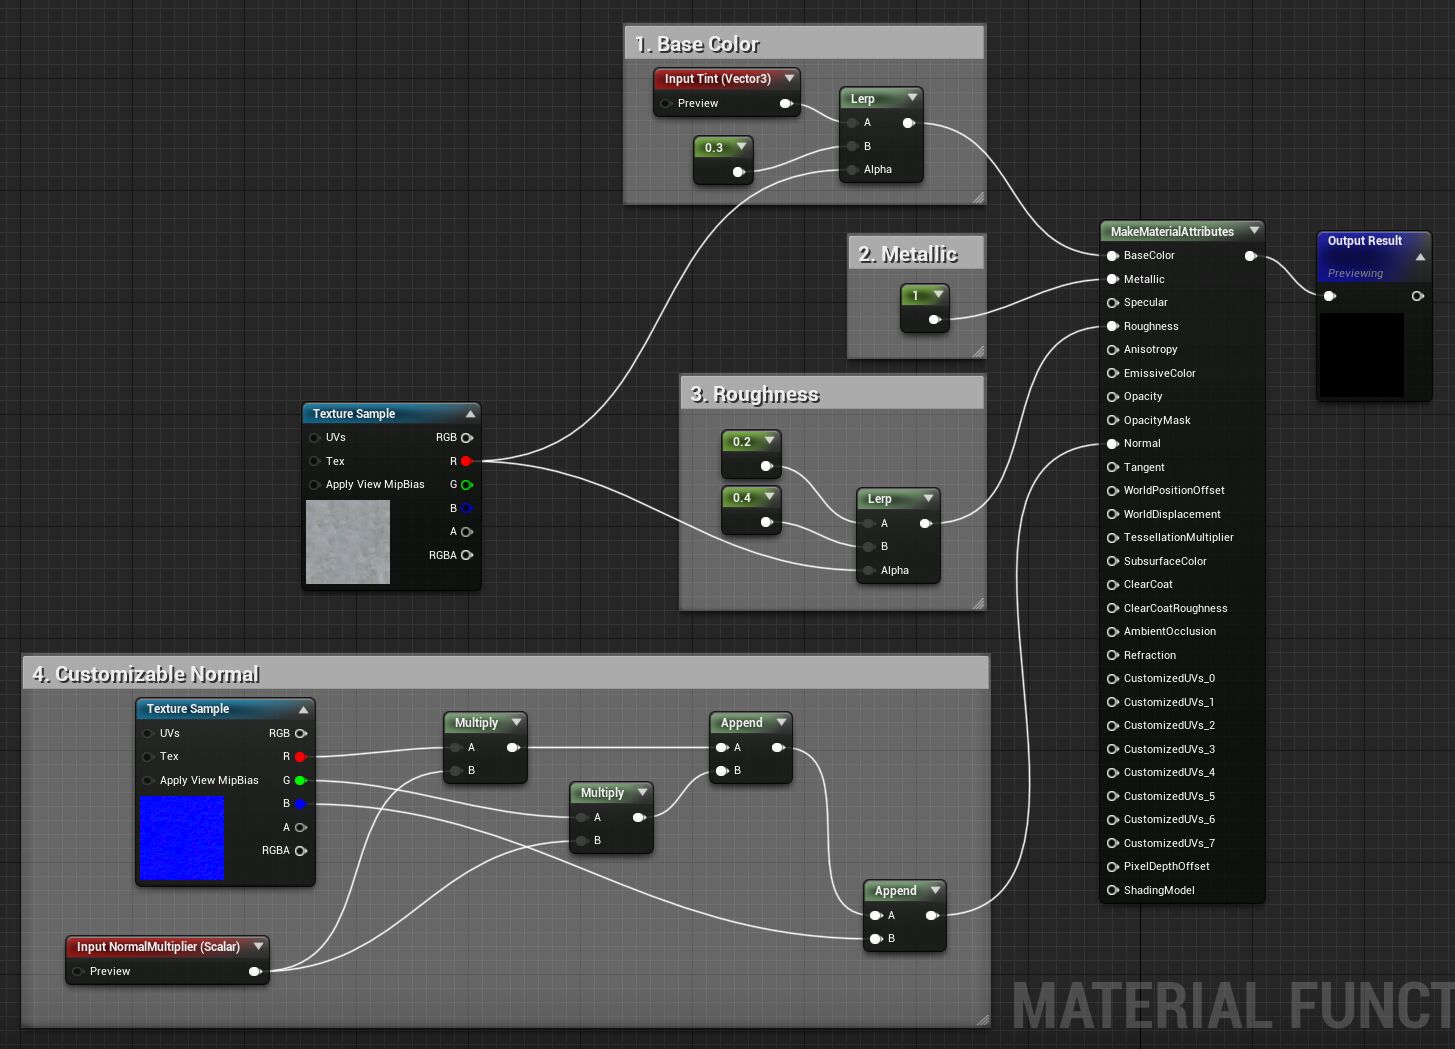
Task: Click the resize handle of the Metallic comment box
Action: pyautogui.click(x=978, y=351)
